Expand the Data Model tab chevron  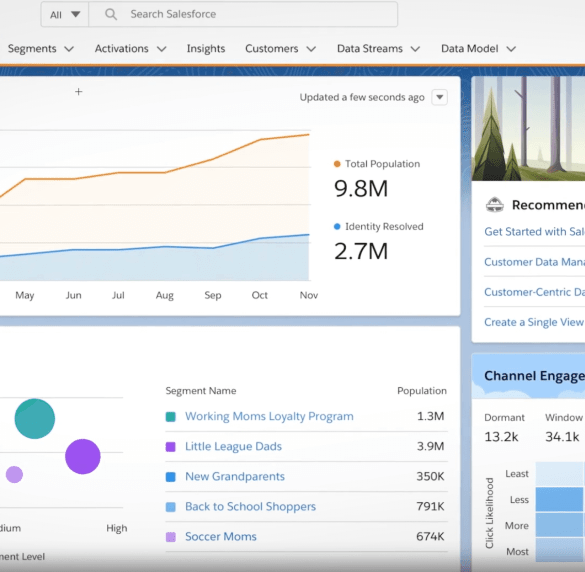(x=511, y=49)
